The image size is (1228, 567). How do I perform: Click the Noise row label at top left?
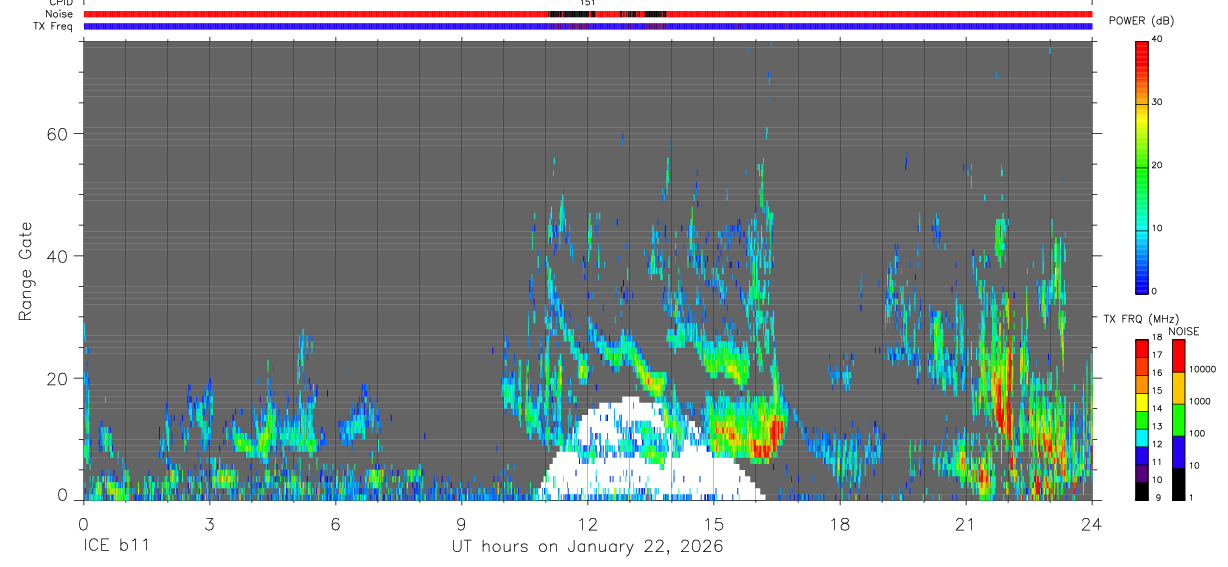pos(59,14)
